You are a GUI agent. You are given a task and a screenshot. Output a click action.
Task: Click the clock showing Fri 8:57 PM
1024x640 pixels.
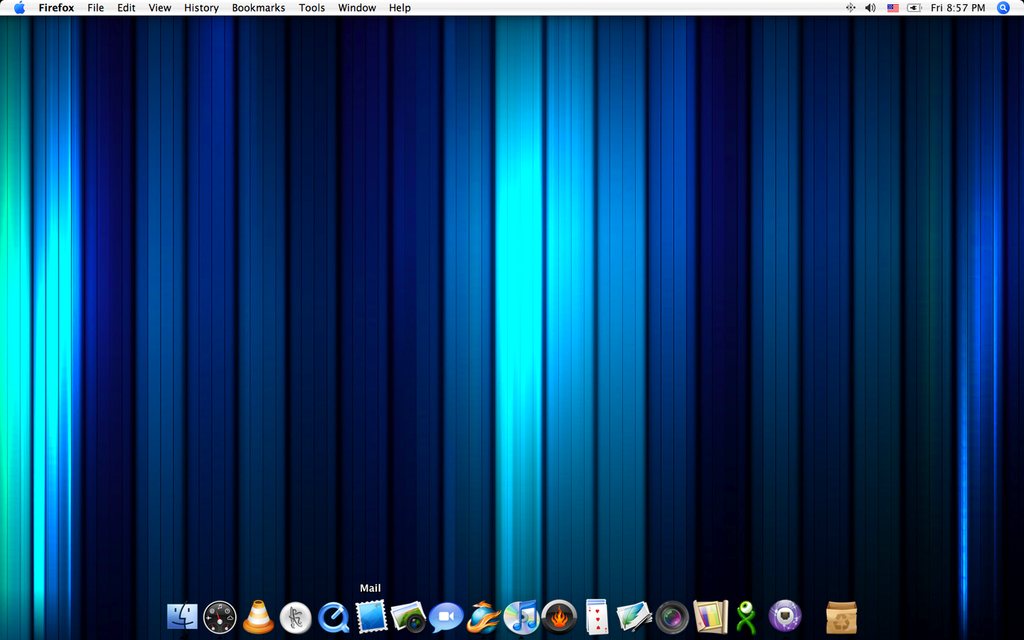pyautogui.click(x=957, y=8)
